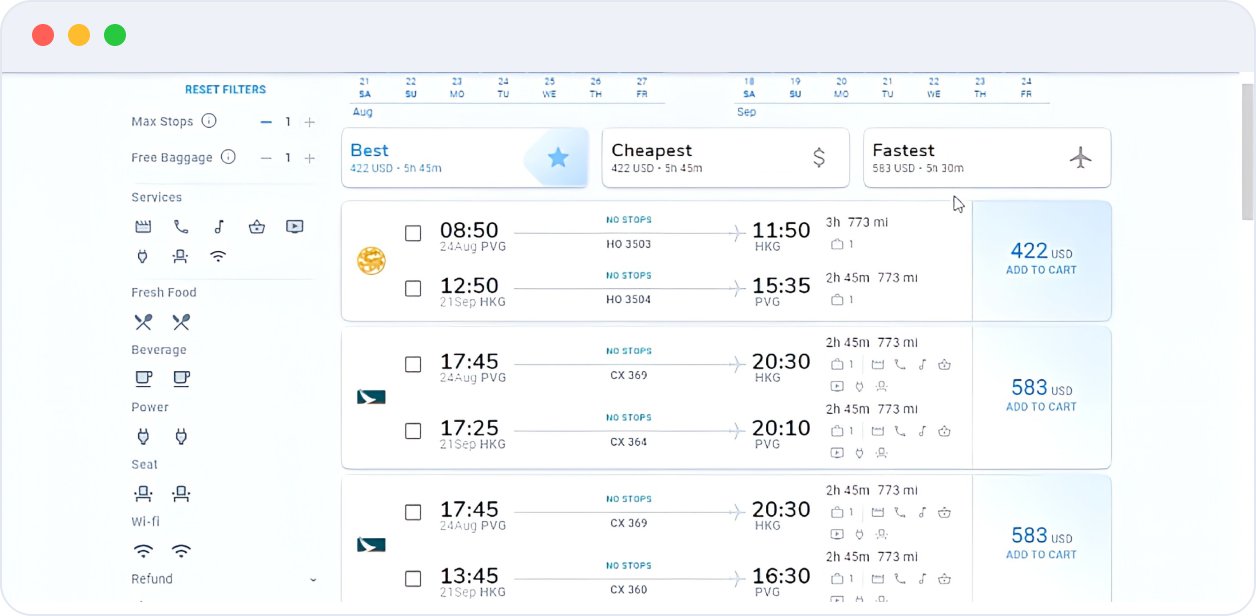Decrease Free Baggage with the minus button
Screen dimensions: 1256x616
pyautogui.click(x=266, y=158)
